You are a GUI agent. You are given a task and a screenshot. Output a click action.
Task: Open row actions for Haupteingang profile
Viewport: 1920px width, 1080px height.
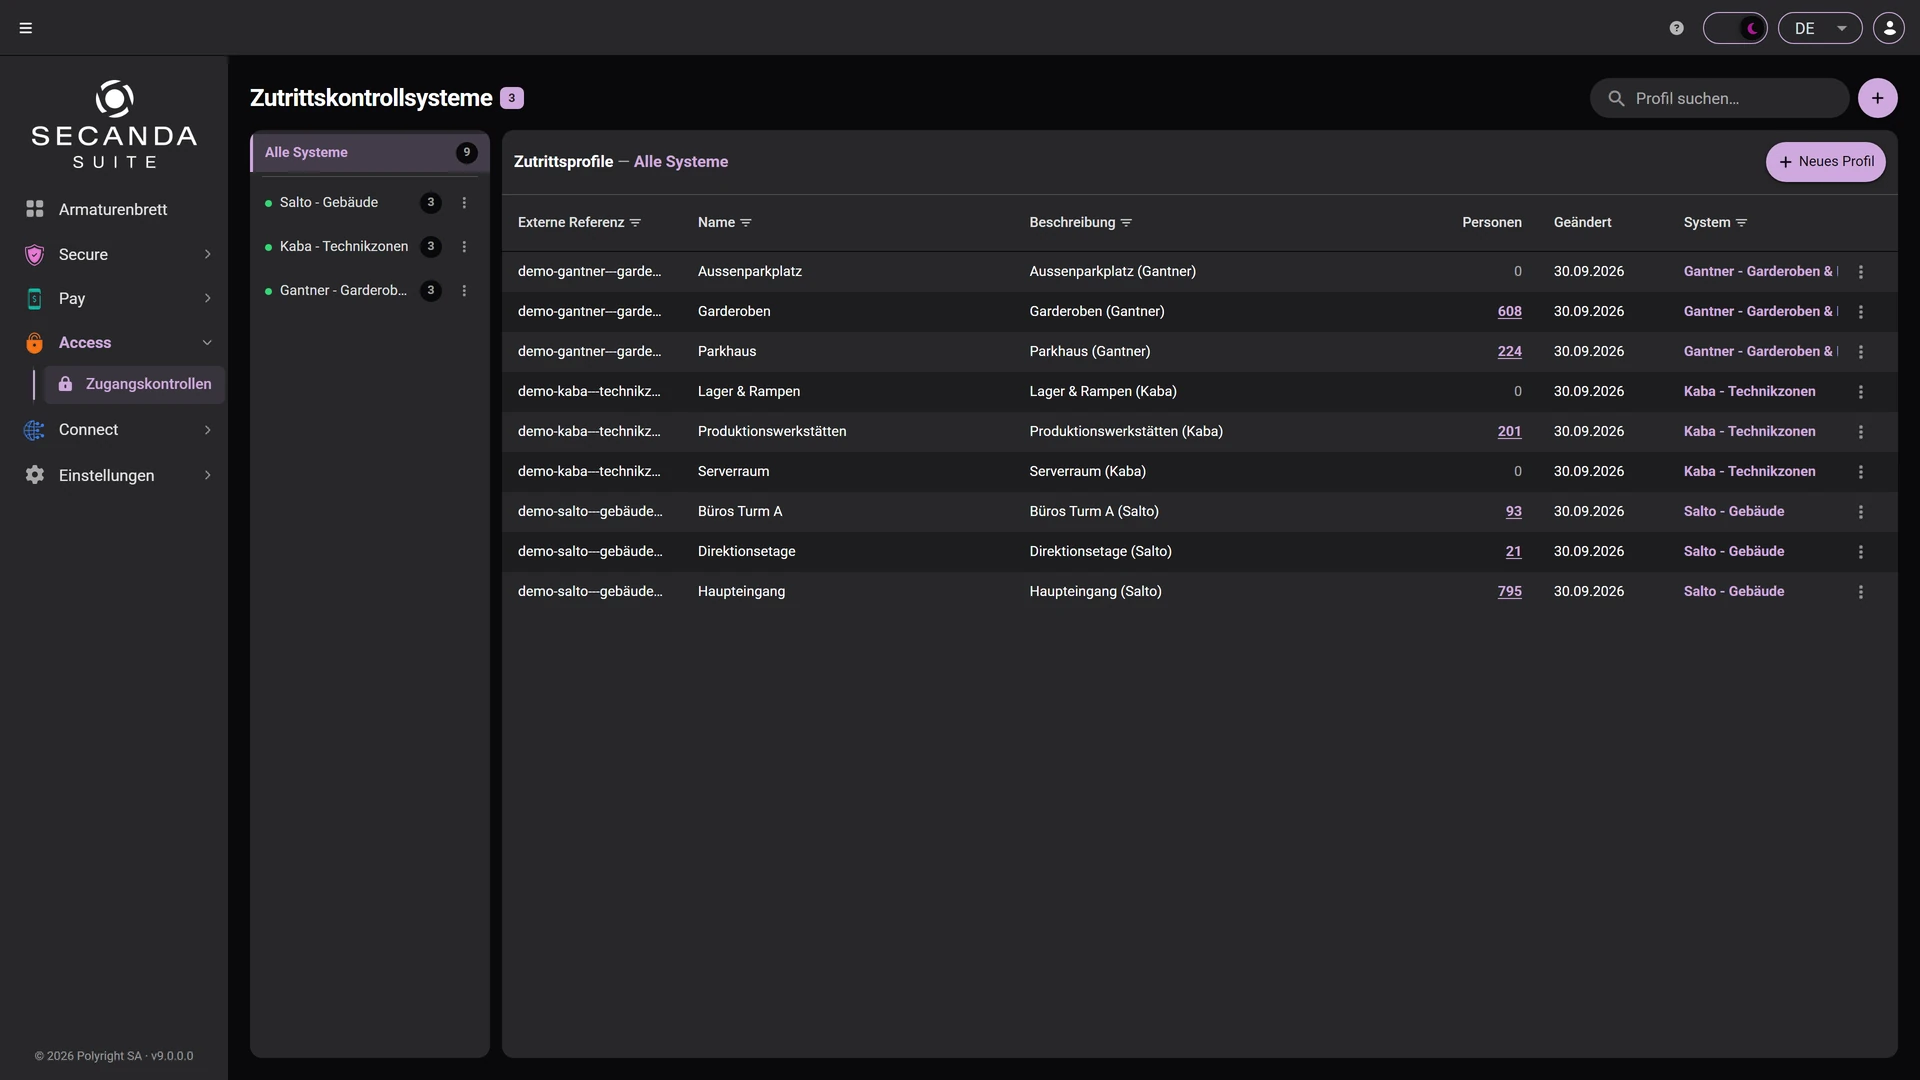click(x=1861, y=592)
